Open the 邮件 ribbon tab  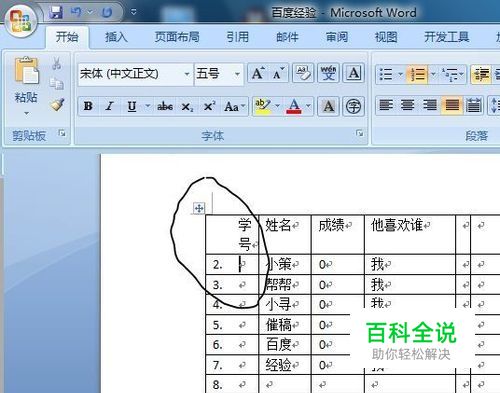coord(287,37)
